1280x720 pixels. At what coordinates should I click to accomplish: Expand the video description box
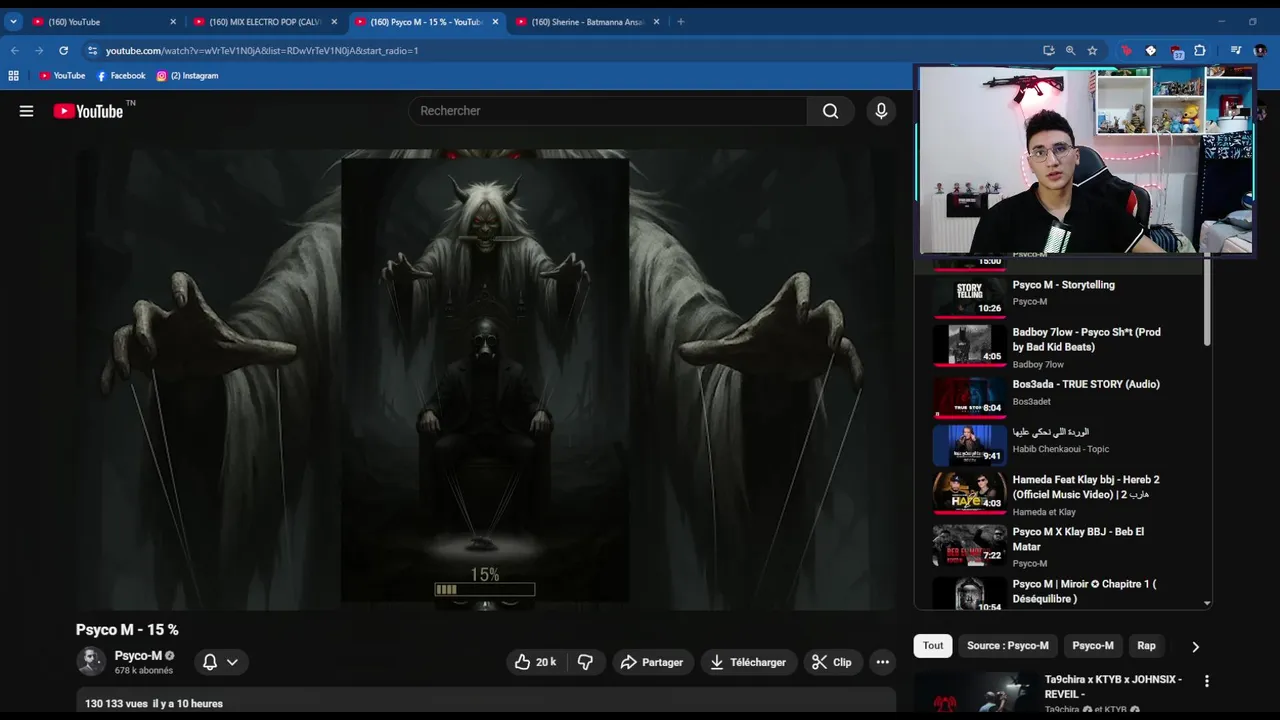486,700
